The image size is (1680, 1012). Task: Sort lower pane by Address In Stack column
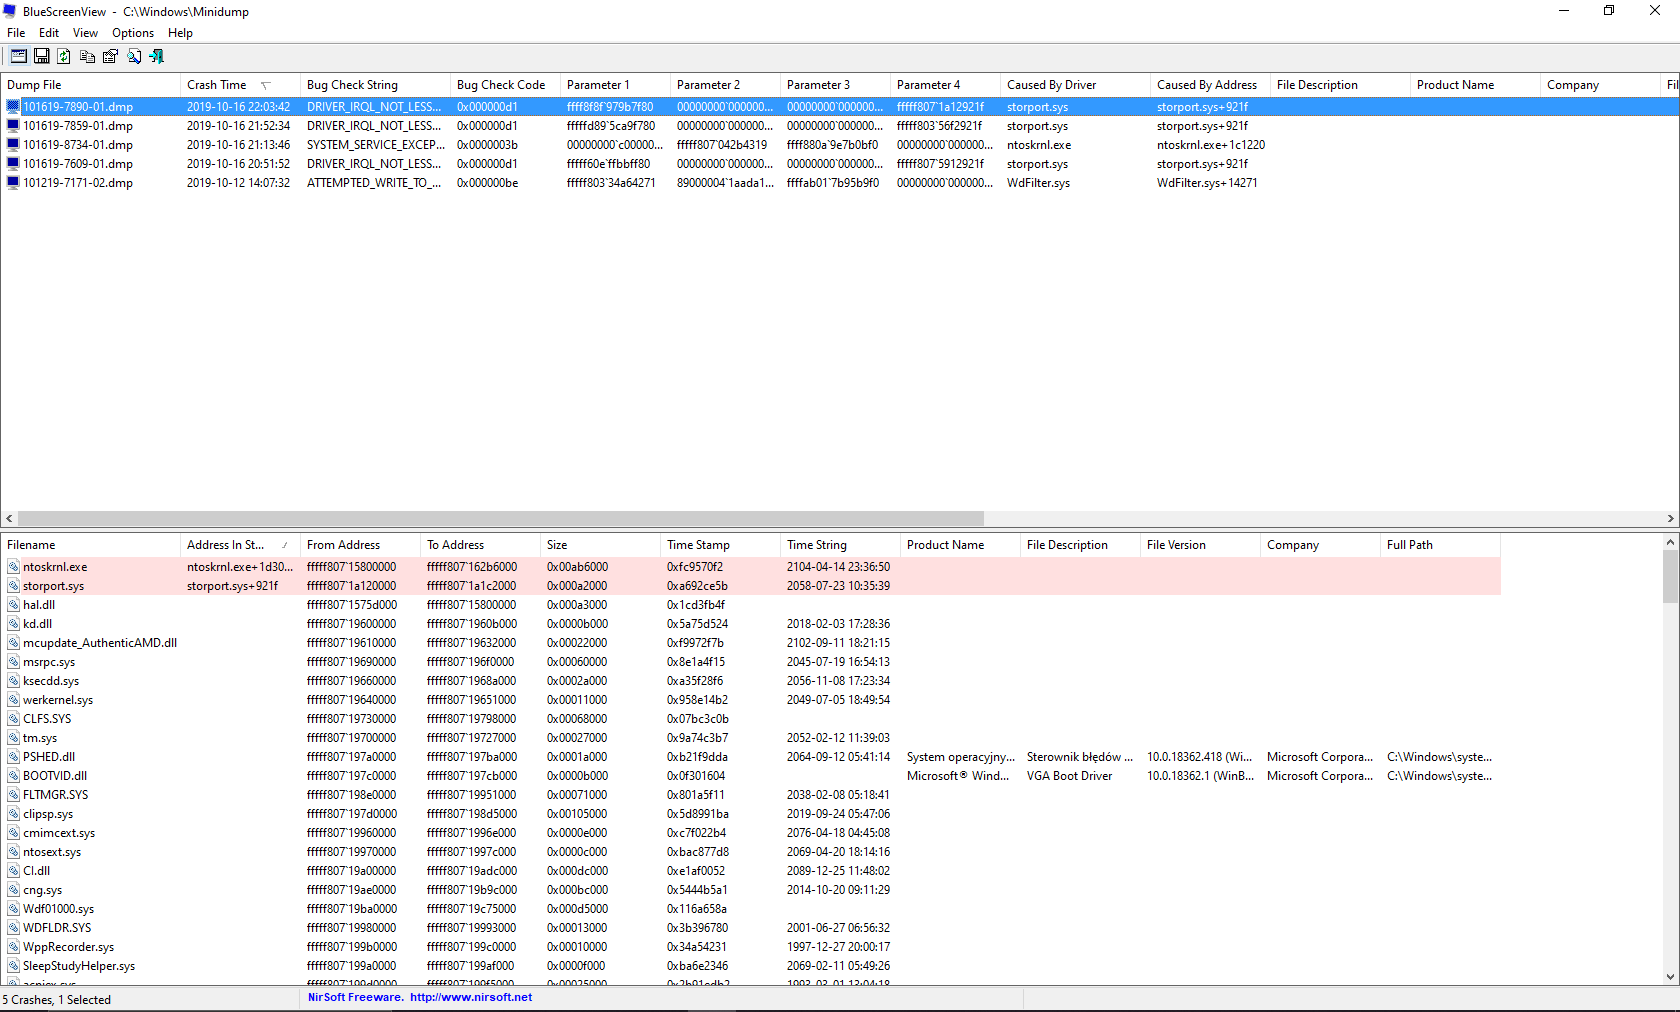pyautogui.click(x=240, y=545)
